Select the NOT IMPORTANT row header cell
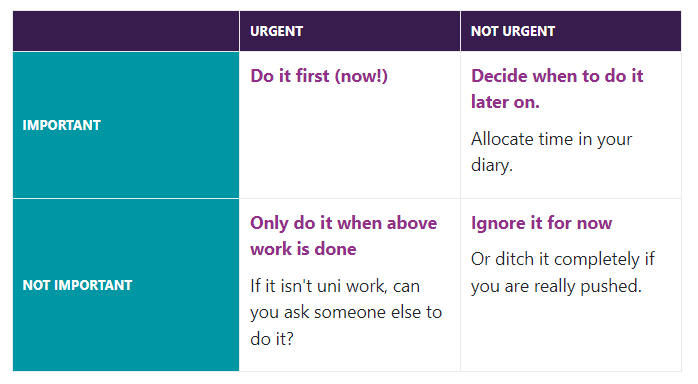Screen dimensions: 698x384 tap(126, 285)
